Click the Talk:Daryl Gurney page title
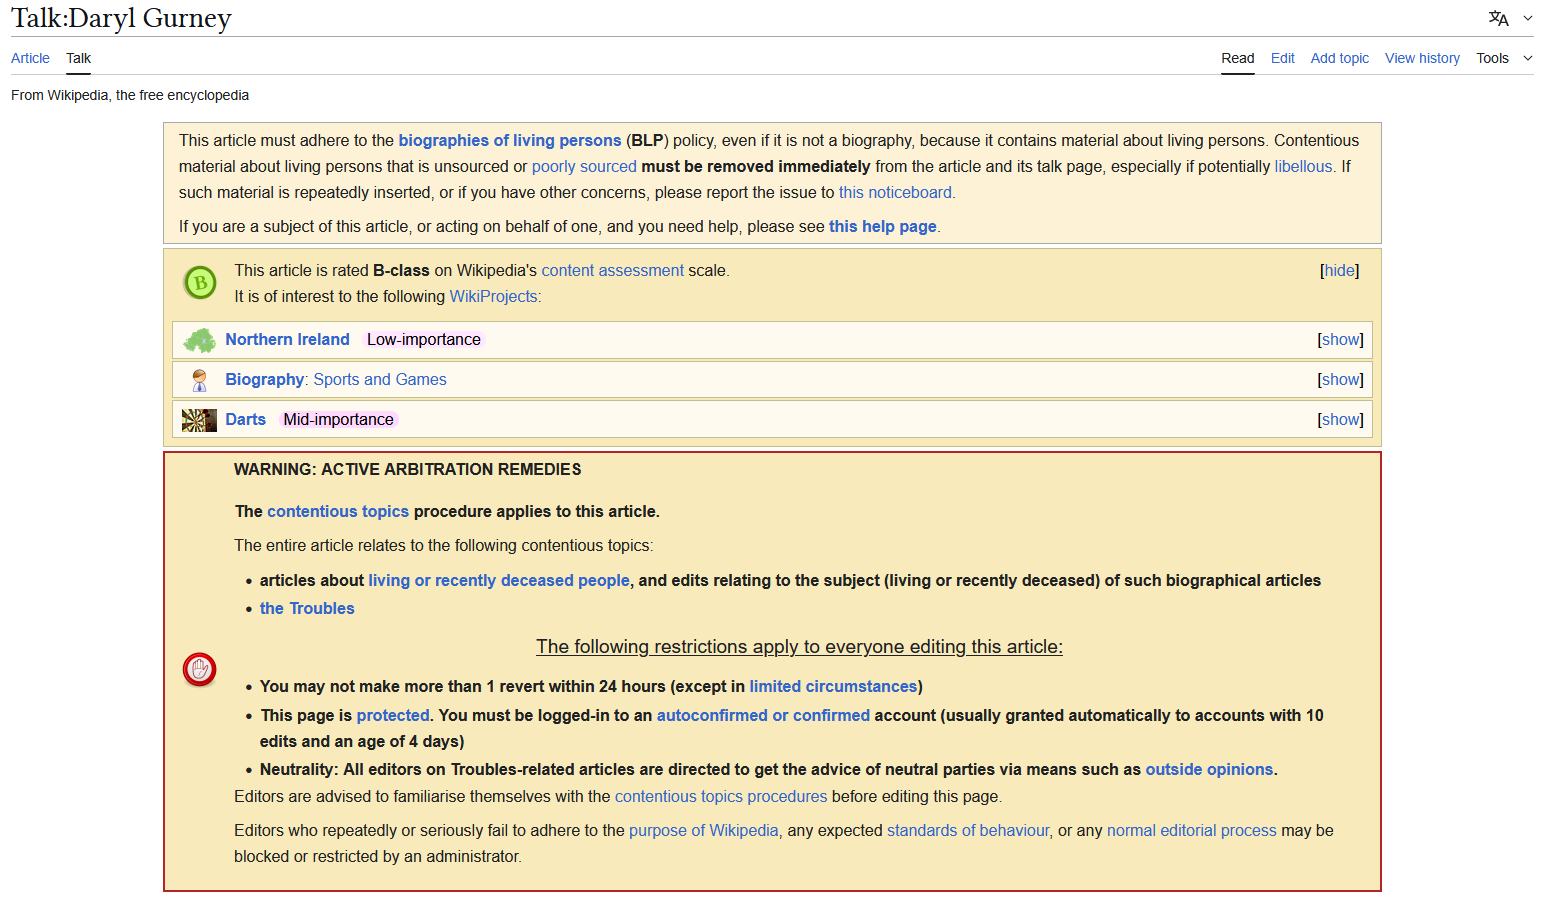Image resolution: width=1554 pixels, height=916 pixels. click(x=121, y=19)
